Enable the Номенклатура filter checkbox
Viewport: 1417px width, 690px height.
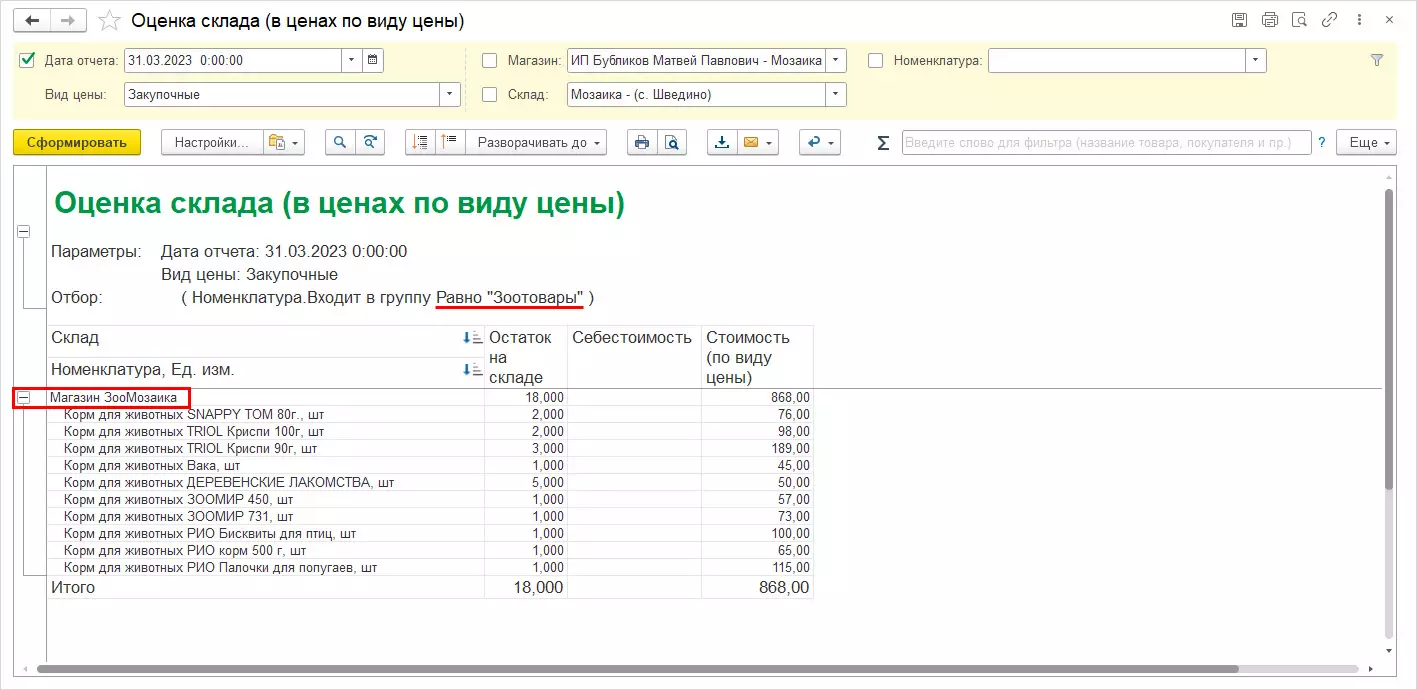[876, 60]
